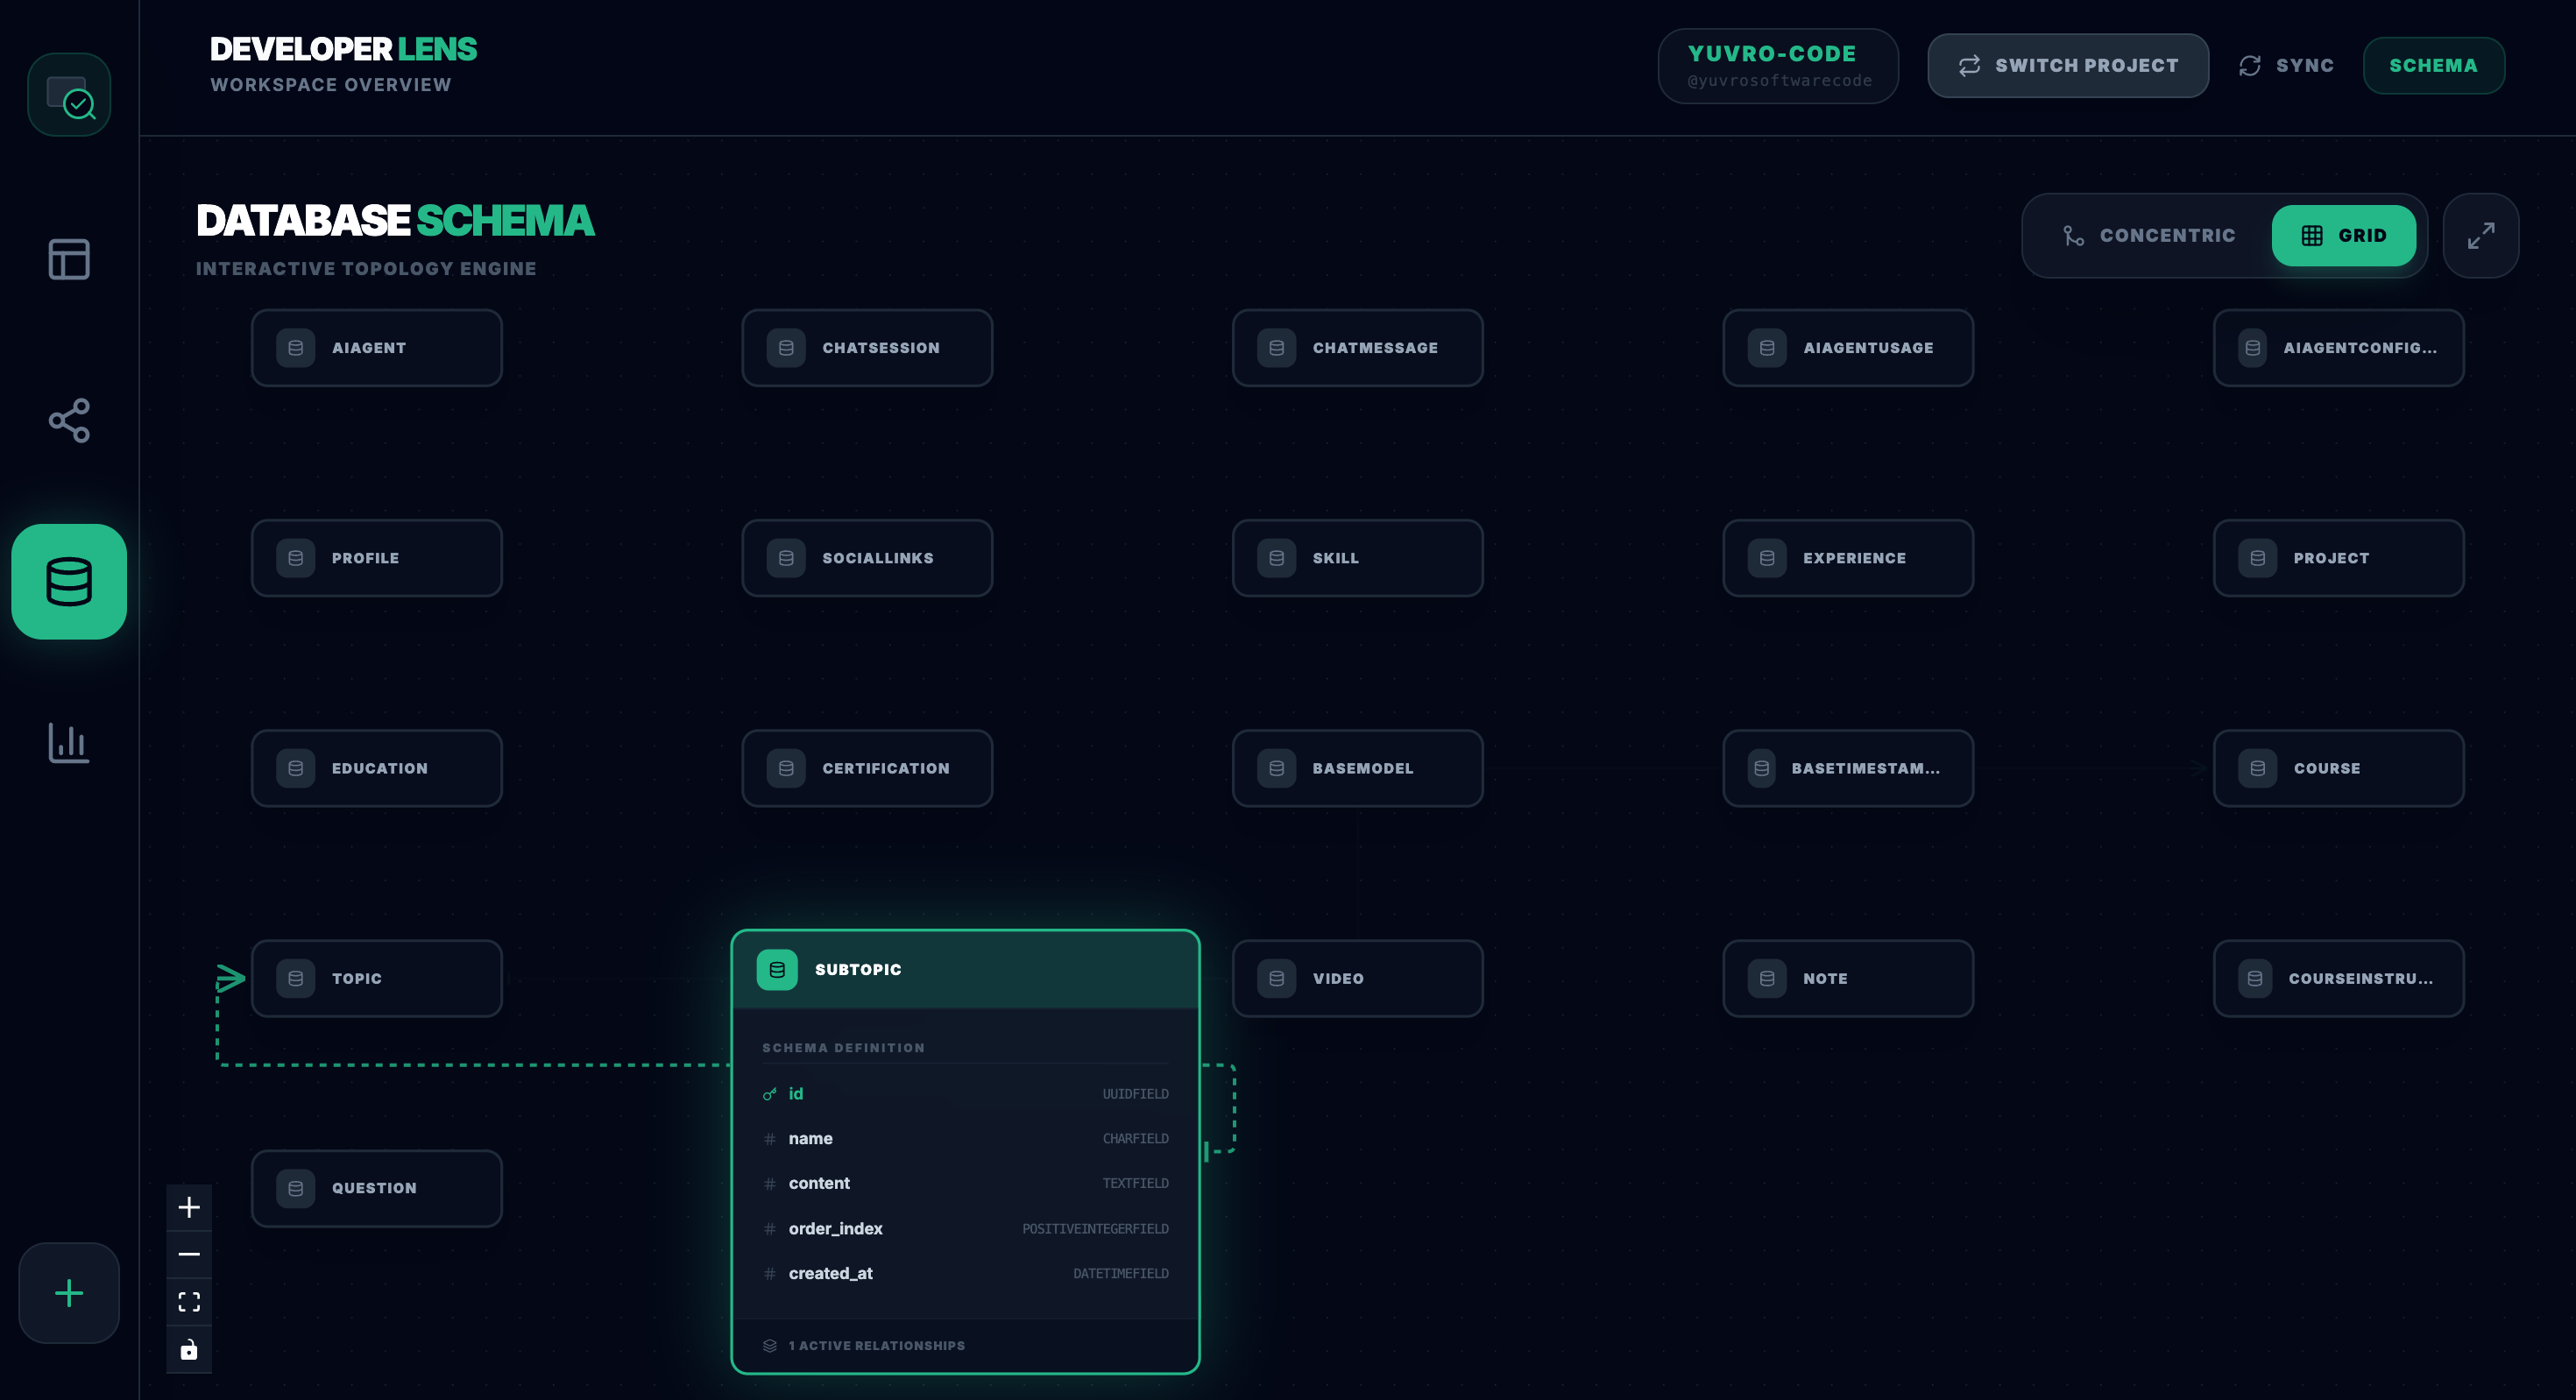Collapse the SUBTOPIC table header

965,969
